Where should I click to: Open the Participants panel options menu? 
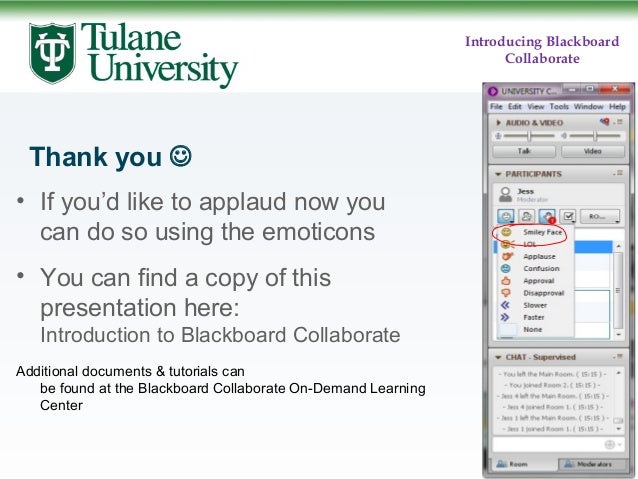618,173
